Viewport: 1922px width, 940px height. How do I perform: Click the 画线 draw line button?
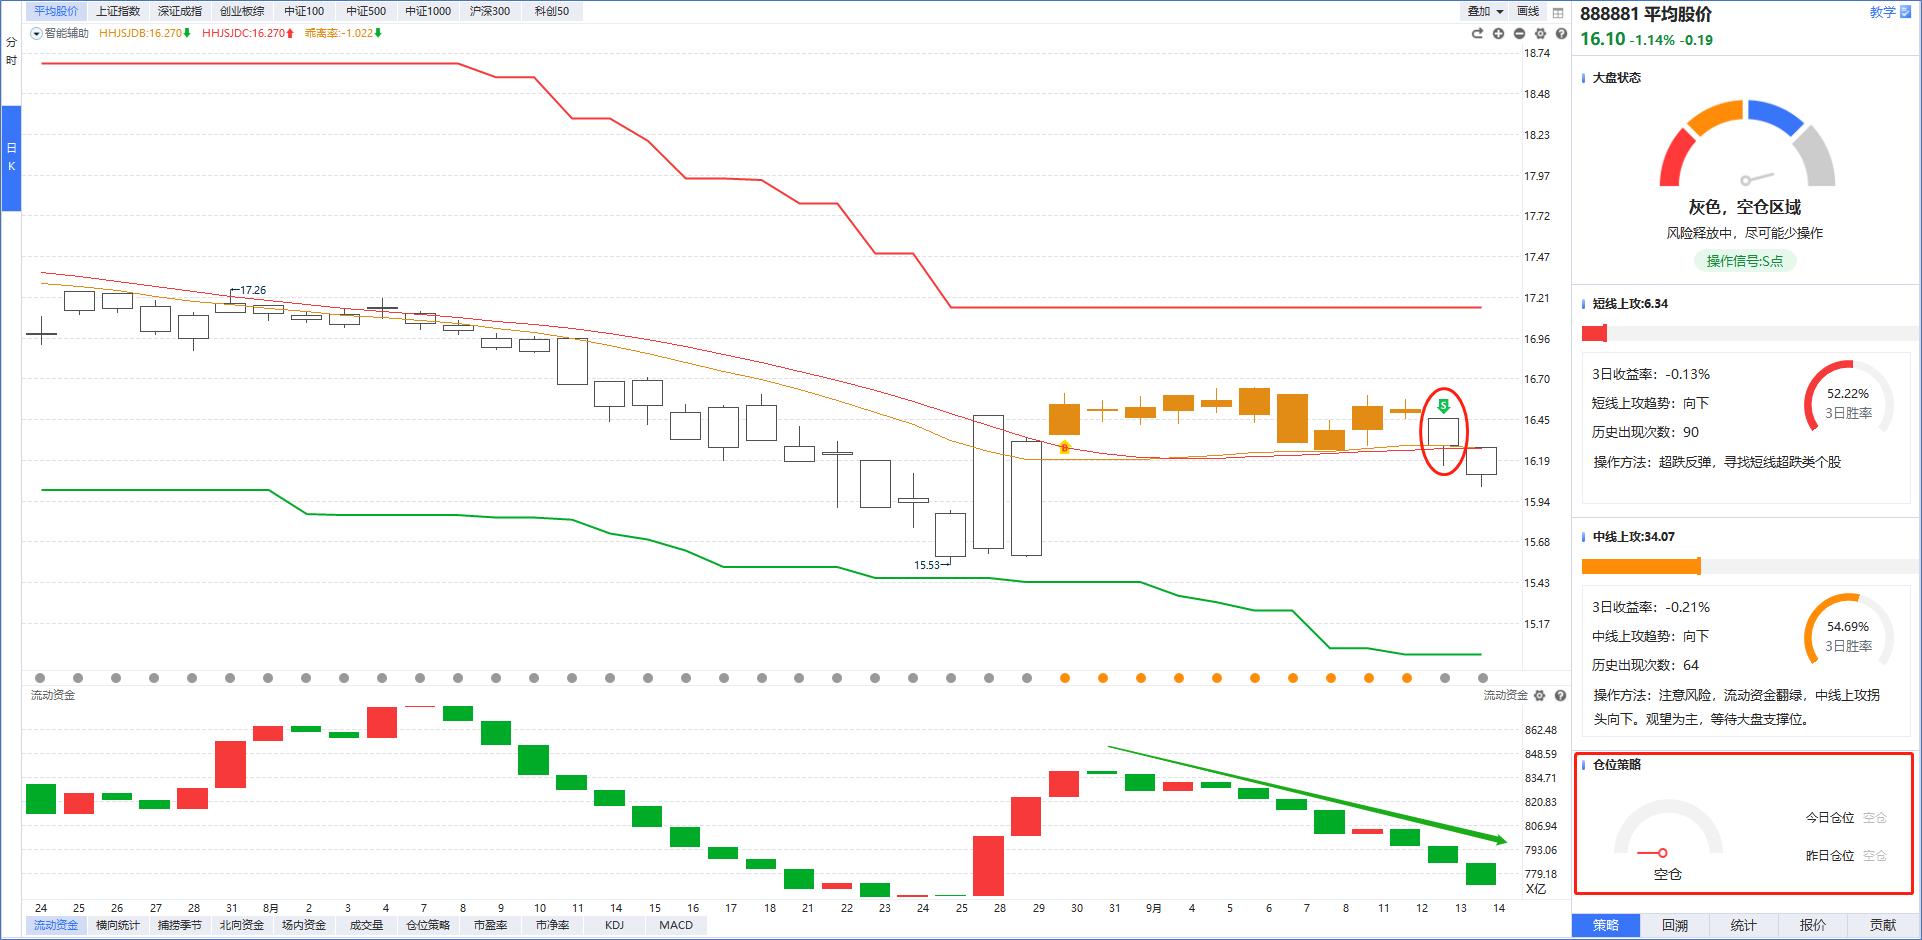tap(1528, 11)
